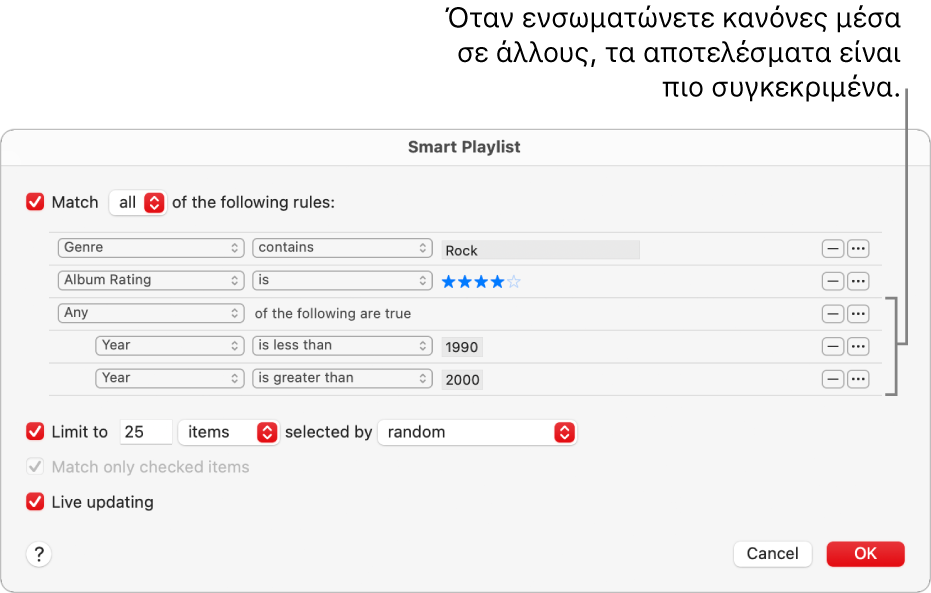
Task: Disable the Limit to option
Action: tap(34, 432)
